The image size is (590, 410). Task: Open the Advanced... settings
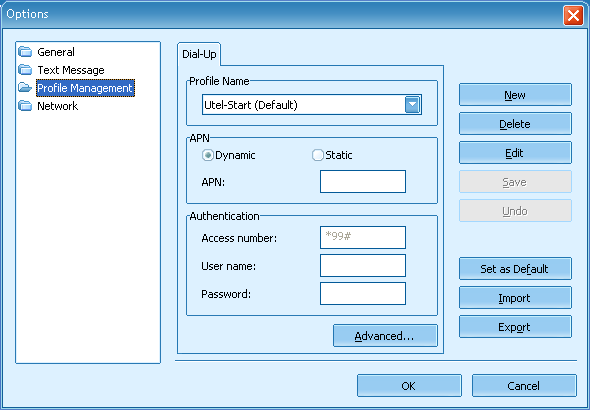385,336
